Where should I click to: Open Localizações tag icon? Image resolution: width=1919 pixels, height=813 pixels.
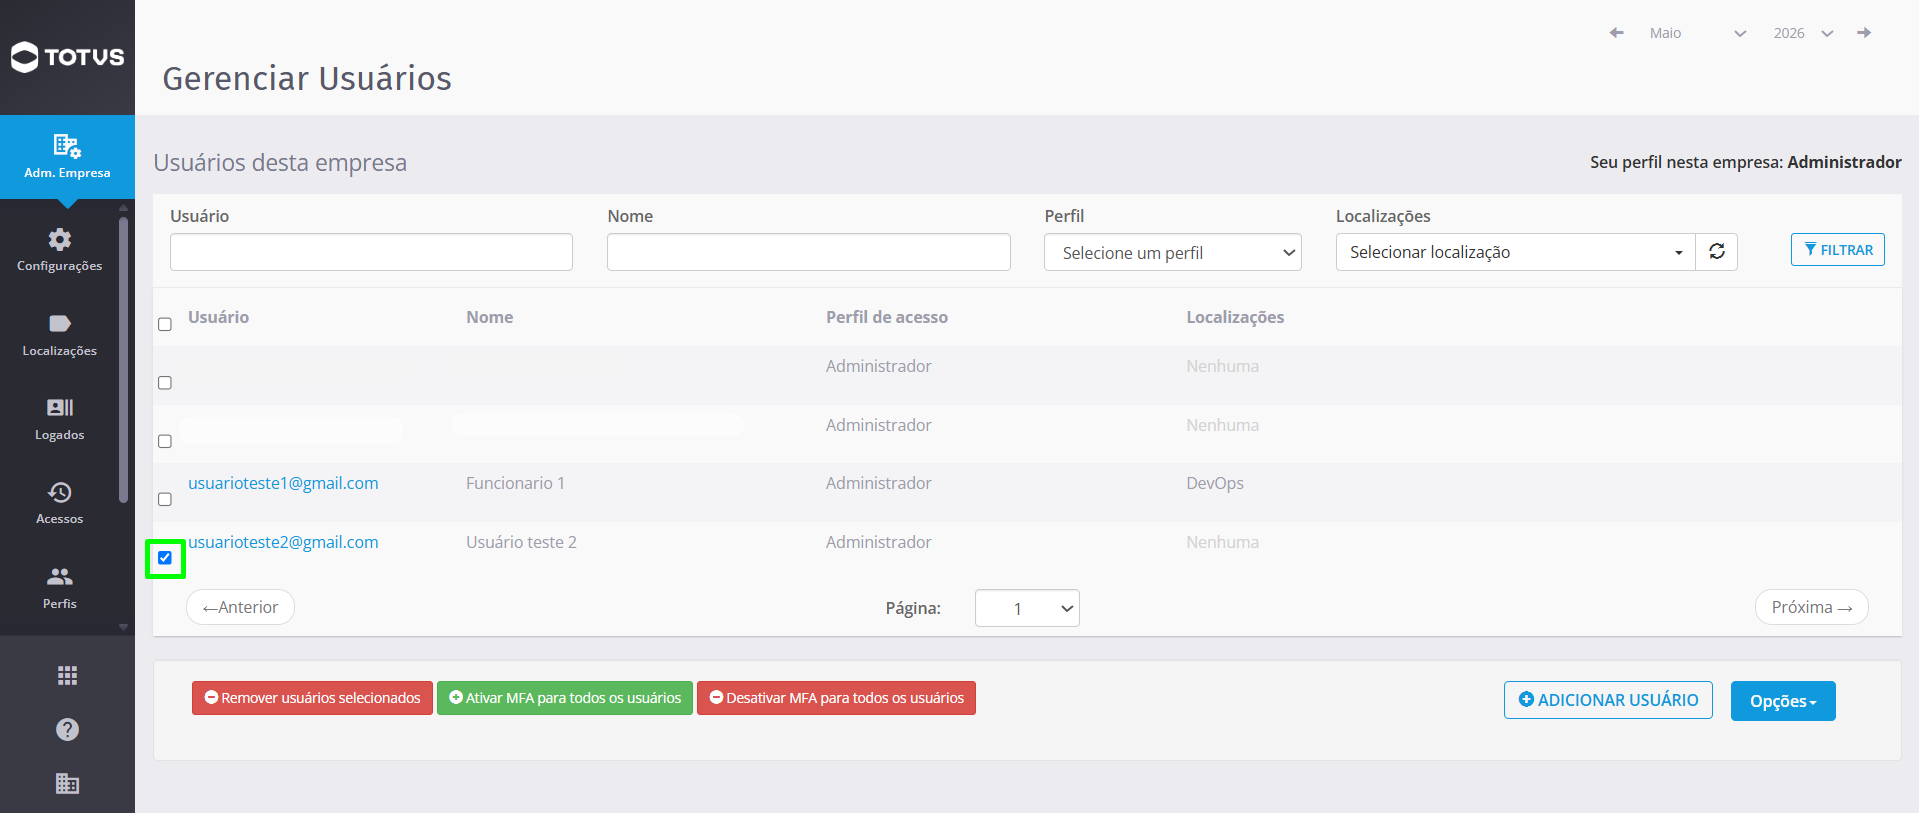[x=60, y=323]
